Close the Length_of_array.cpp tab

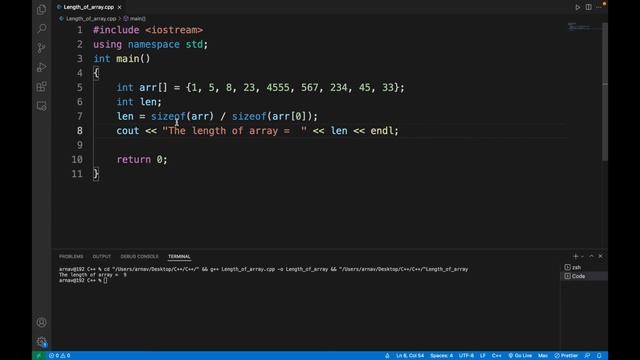(120, 7)
